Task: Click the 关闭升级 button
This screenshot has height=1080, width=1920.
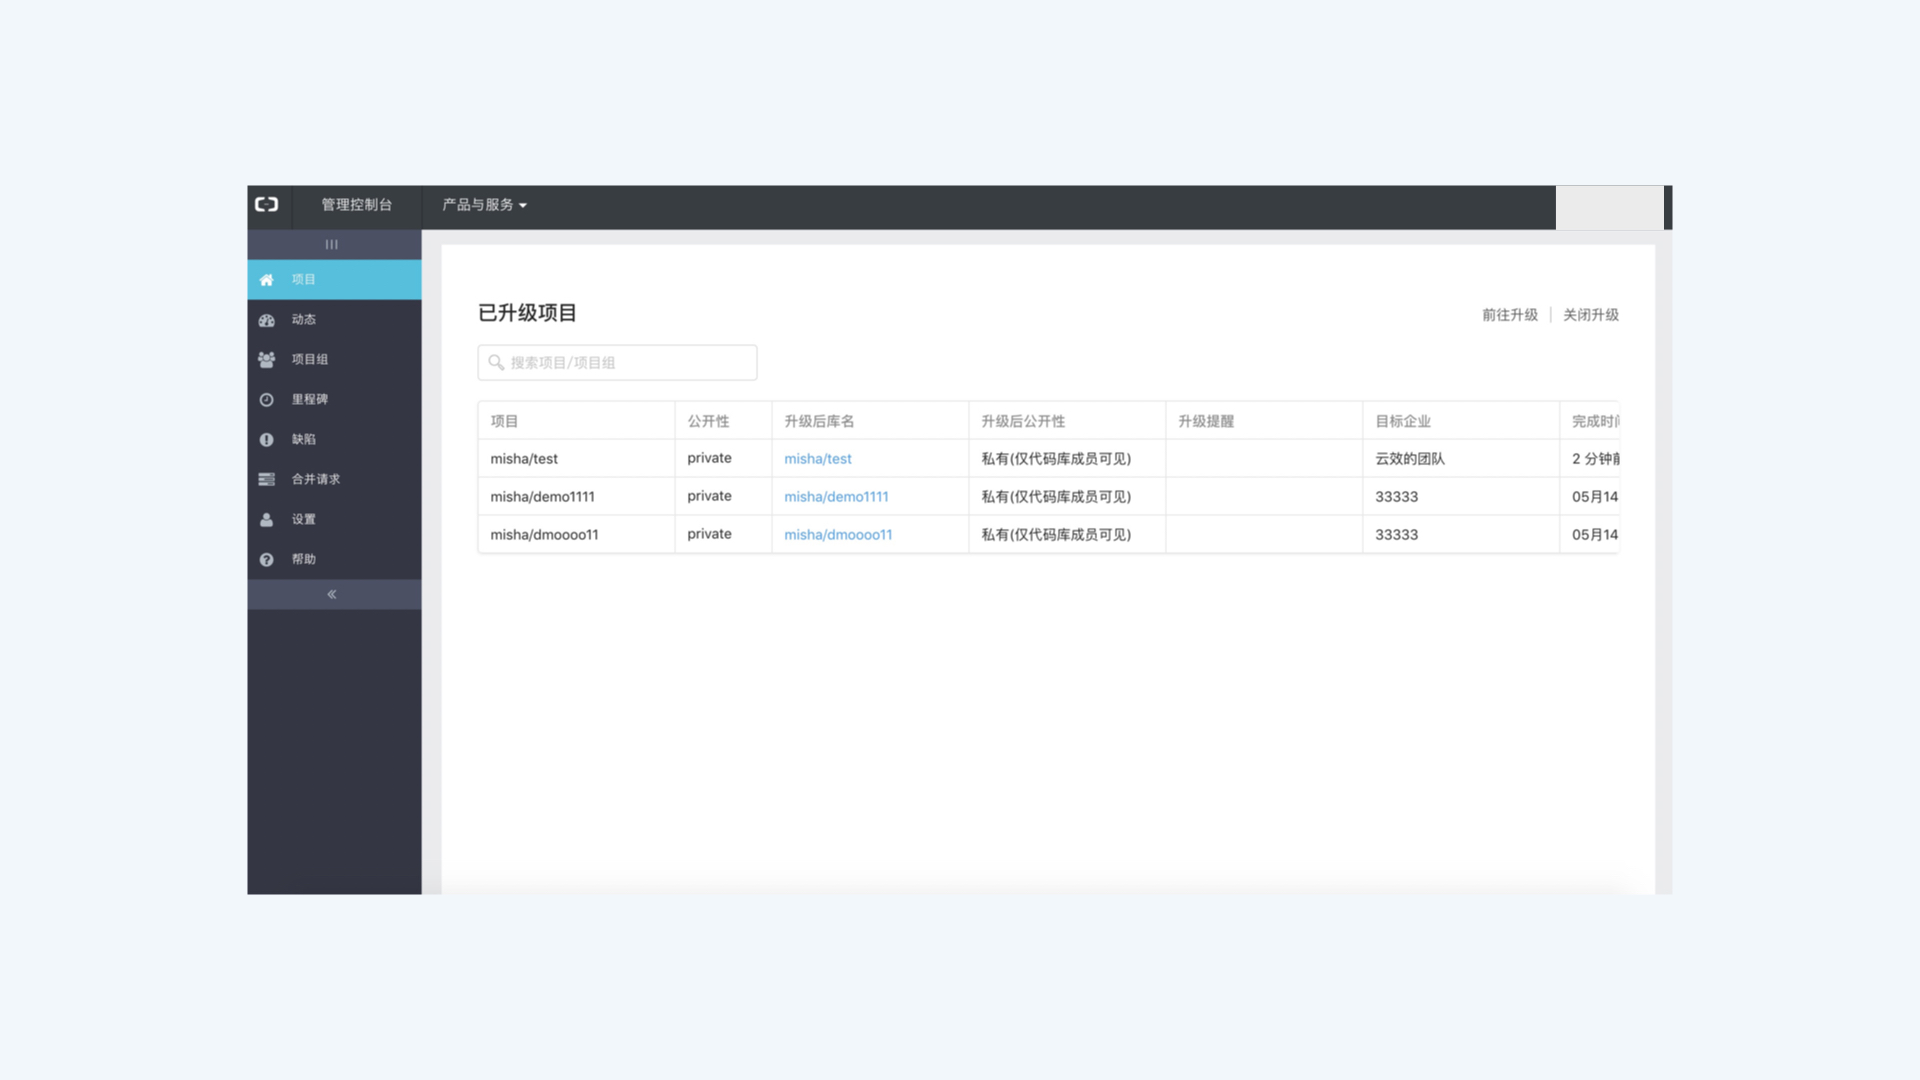Action: coord(1590,314)
